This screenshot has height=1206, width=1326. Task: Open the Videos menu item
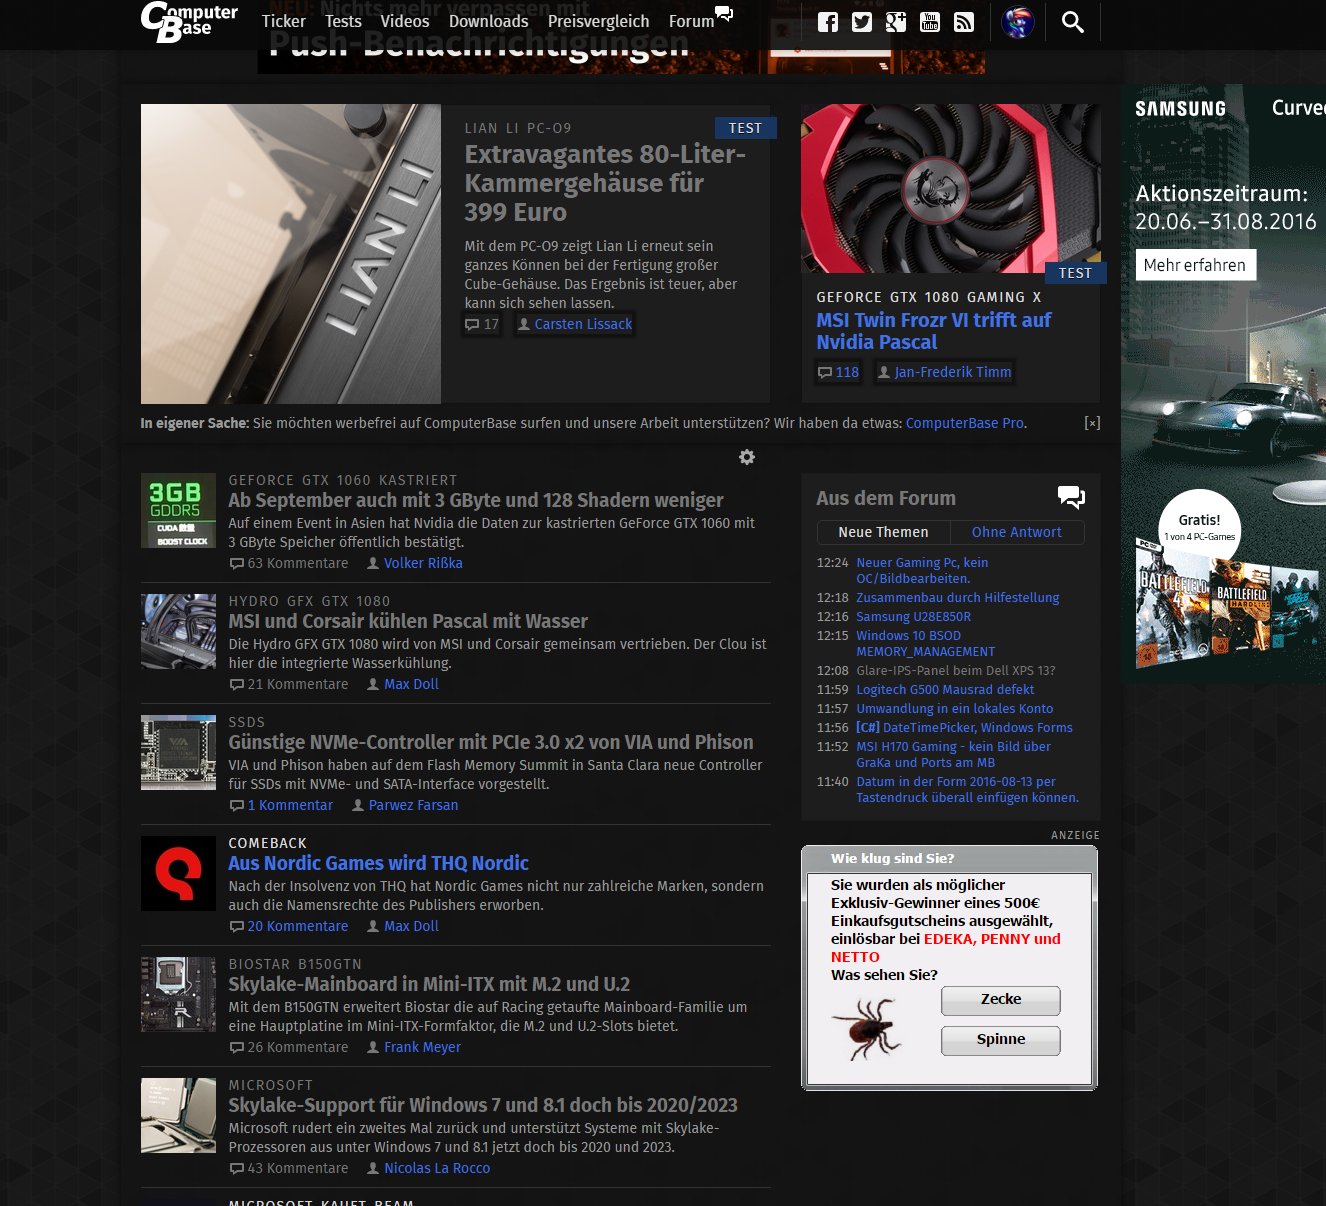tap(405, 21)
